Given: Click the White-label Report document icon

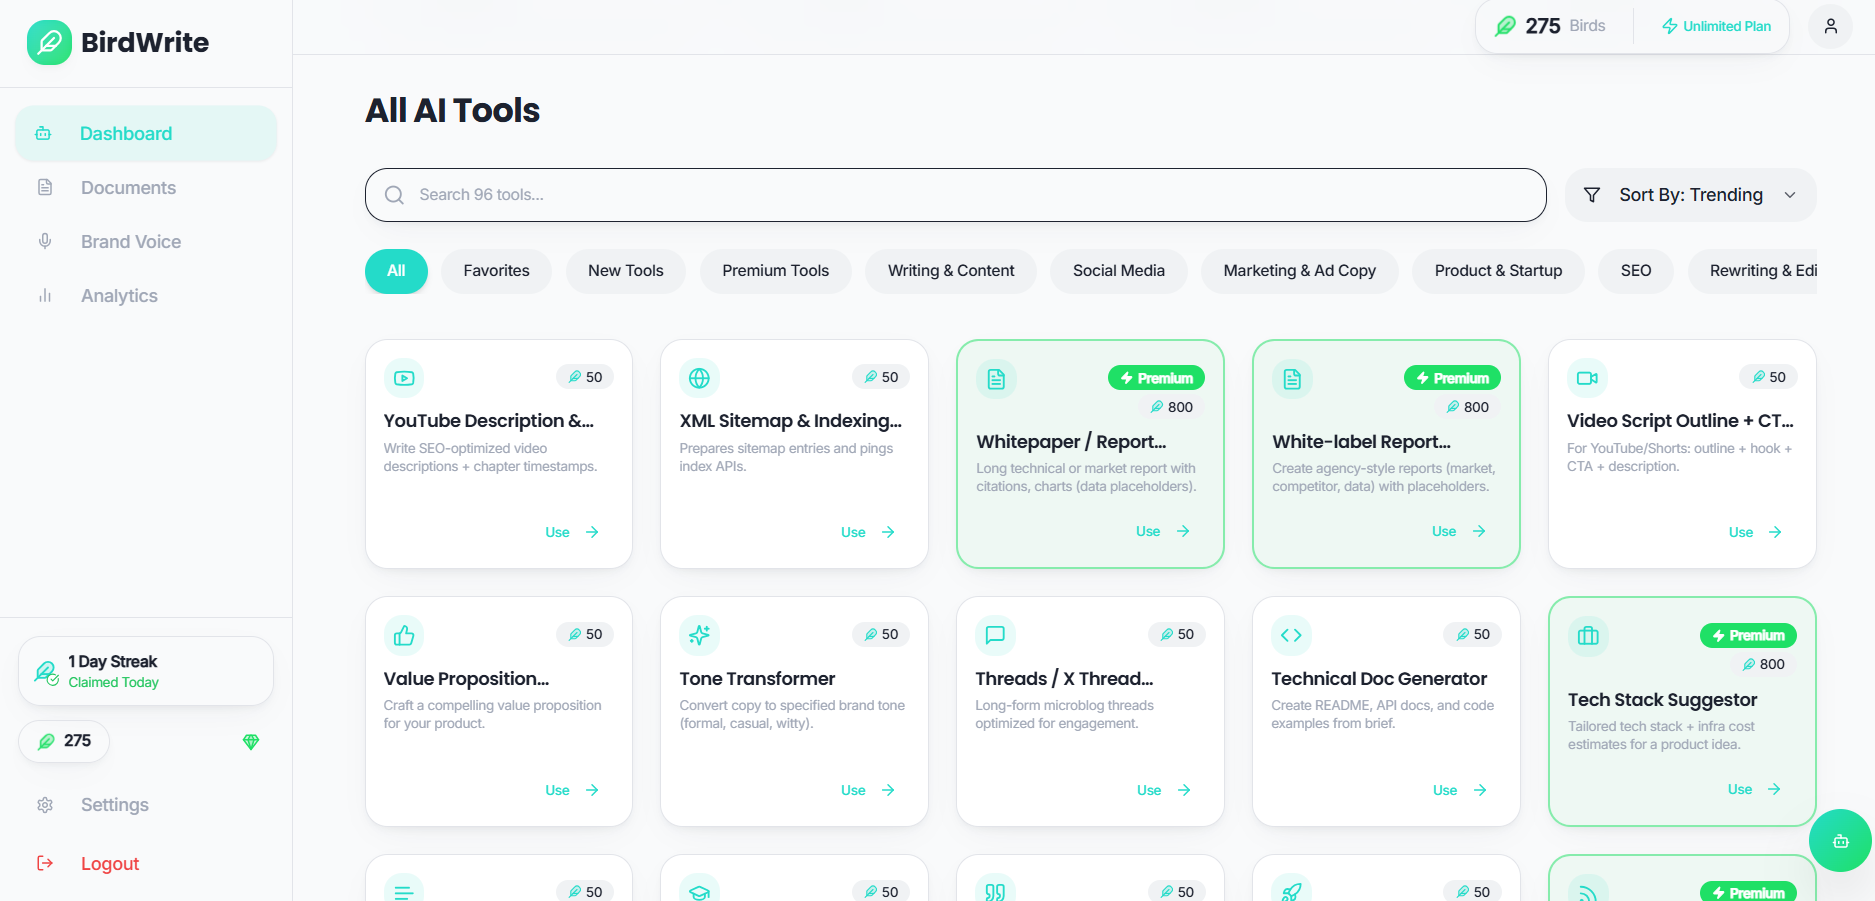Looking at the screenshot, I should click(1292, 379).
